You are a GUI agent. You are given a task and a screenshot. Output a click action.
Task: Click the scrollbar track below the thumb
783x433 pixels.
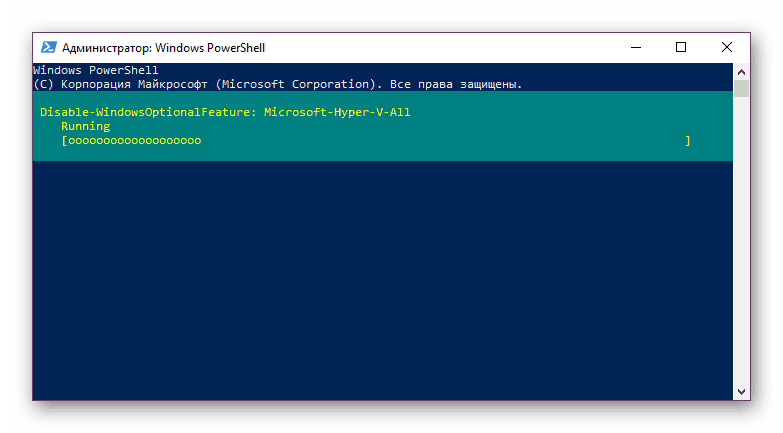[741, 250]
